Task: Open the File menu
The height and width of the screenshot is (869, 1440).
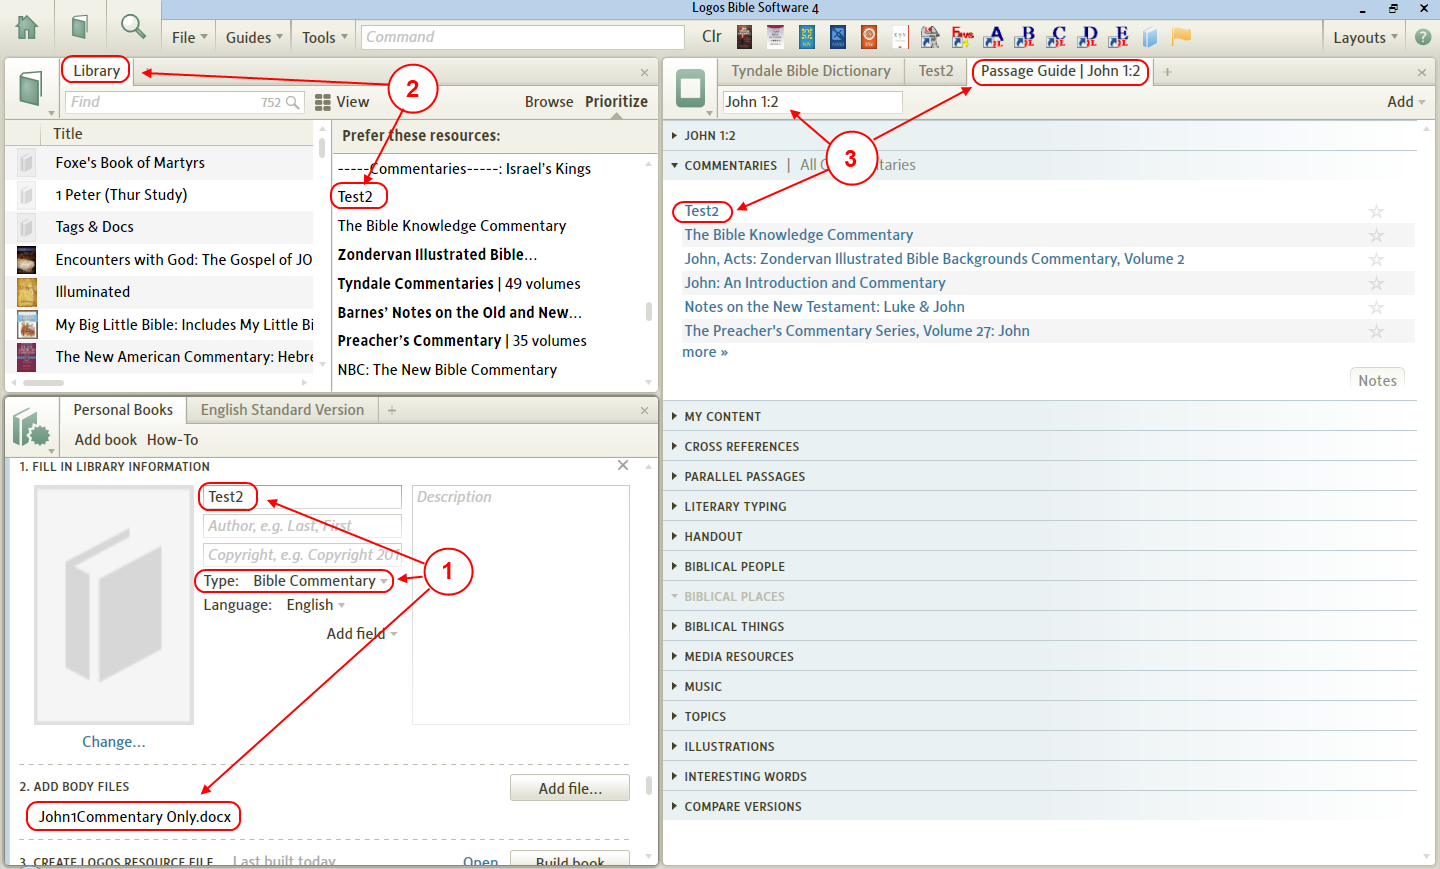Action: [189, 37]
